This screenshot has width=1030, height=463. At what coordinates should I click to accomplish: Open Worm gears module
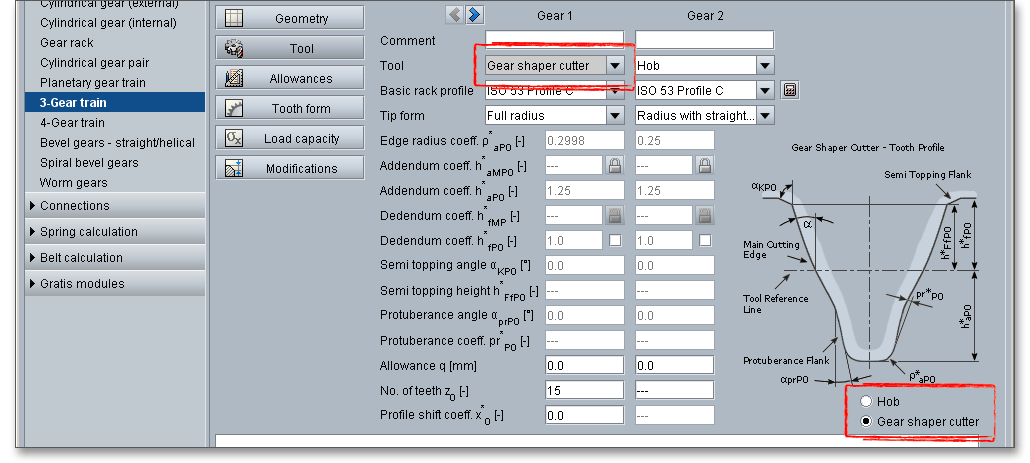pyautogui.click(x=73, y=183)
